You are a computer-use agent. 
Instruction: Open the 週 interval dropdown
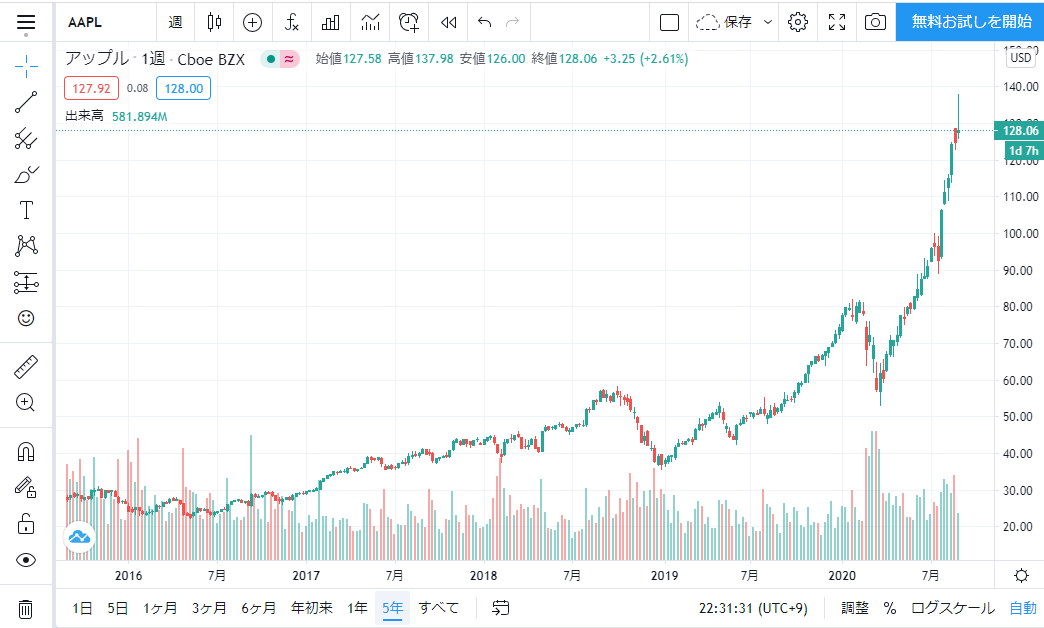[x=175, y=22]
